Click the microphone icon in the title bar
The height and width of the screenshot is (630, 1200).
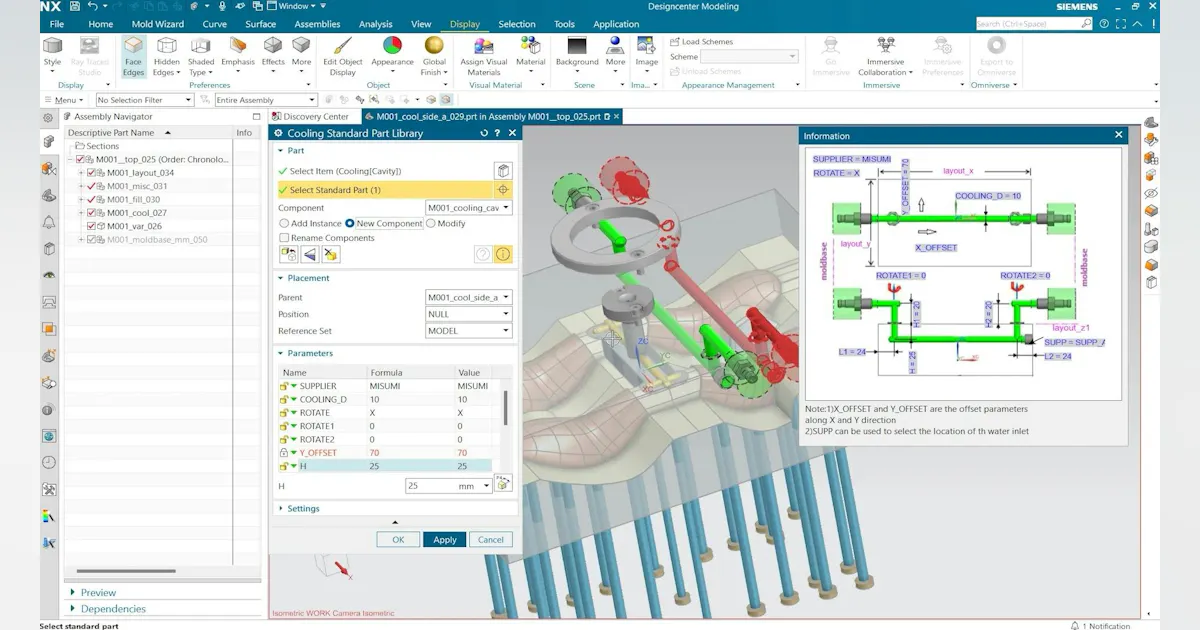click(222, 6)
